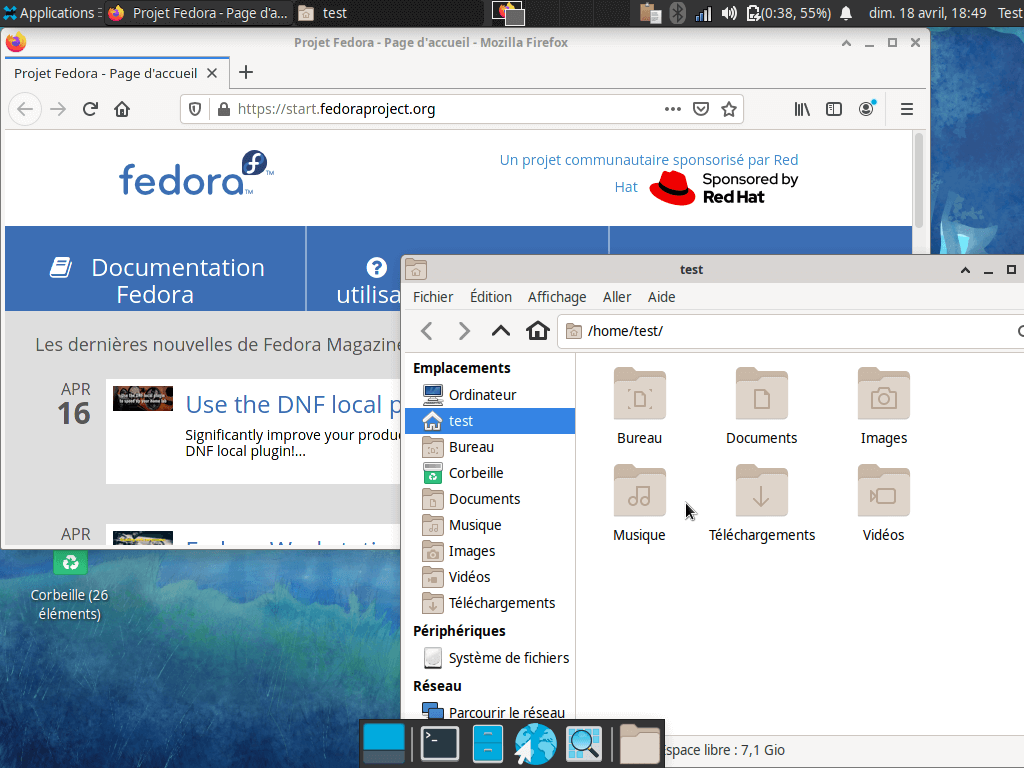
Task: Click the clock dim. 18 avril
Action: click(927, 12)
